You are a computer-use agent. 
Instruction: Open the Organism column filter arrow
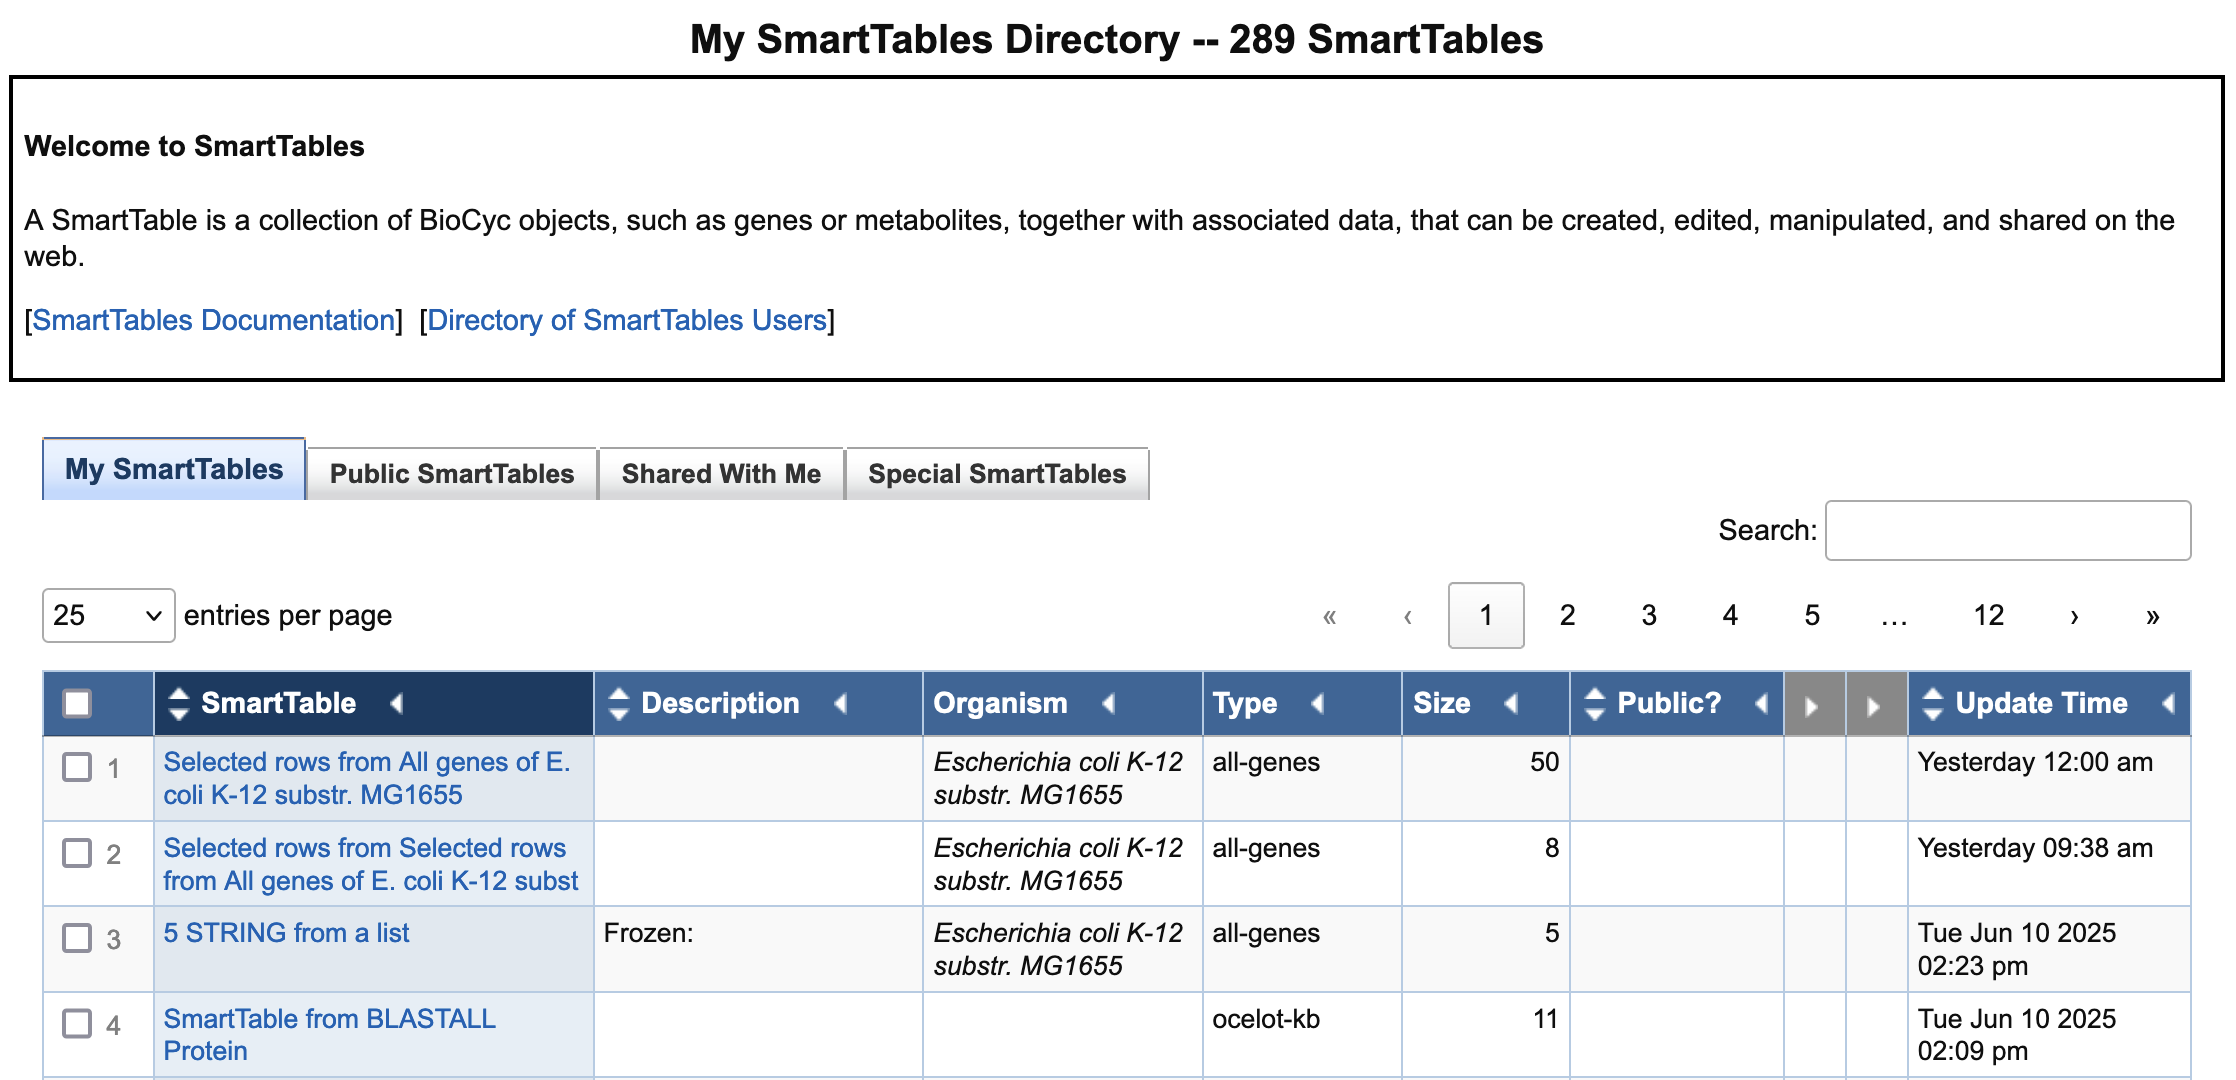1110,704
